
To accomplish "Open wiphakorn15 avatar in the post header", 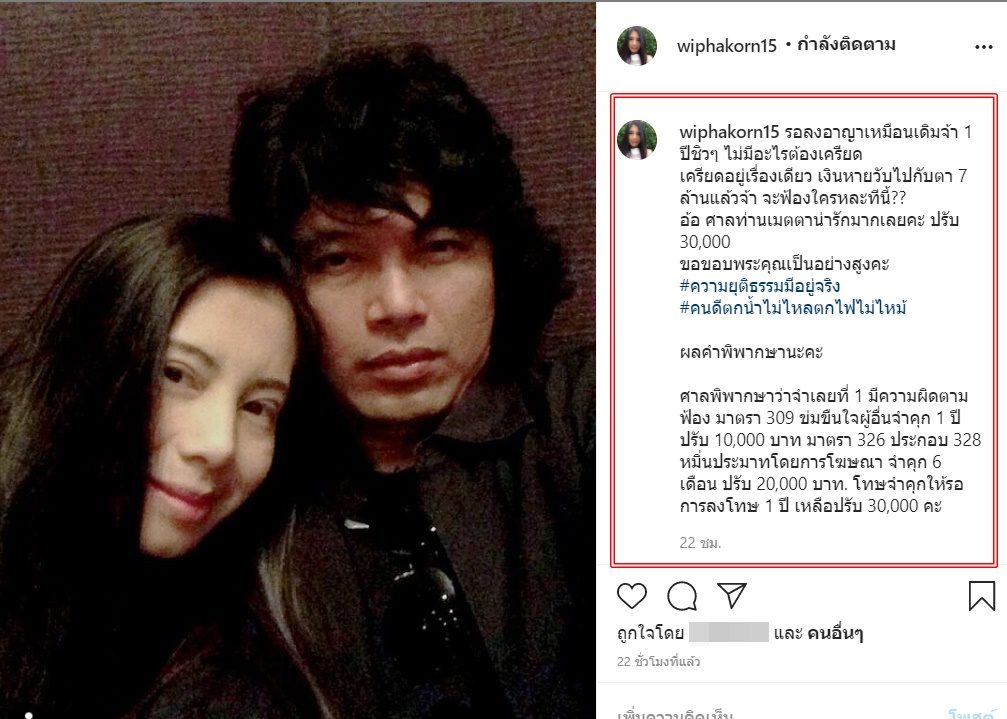I will 636,46.
